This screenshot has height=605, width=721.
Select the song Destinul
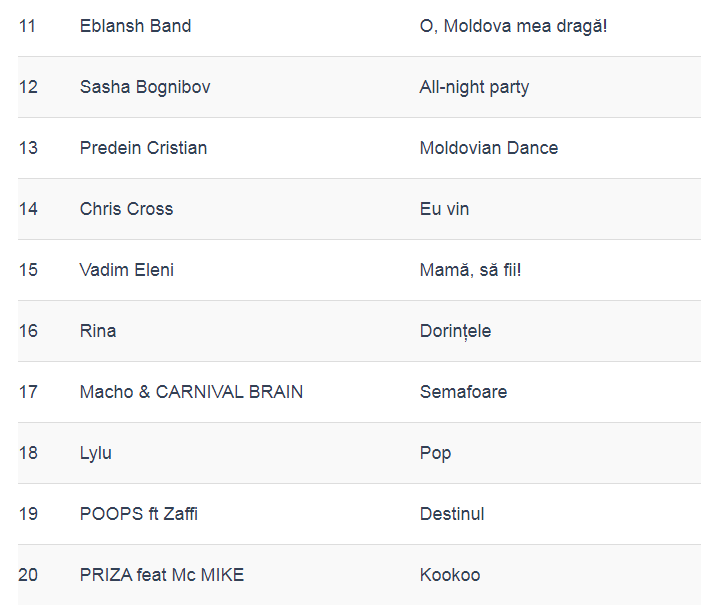pos(452,514)
